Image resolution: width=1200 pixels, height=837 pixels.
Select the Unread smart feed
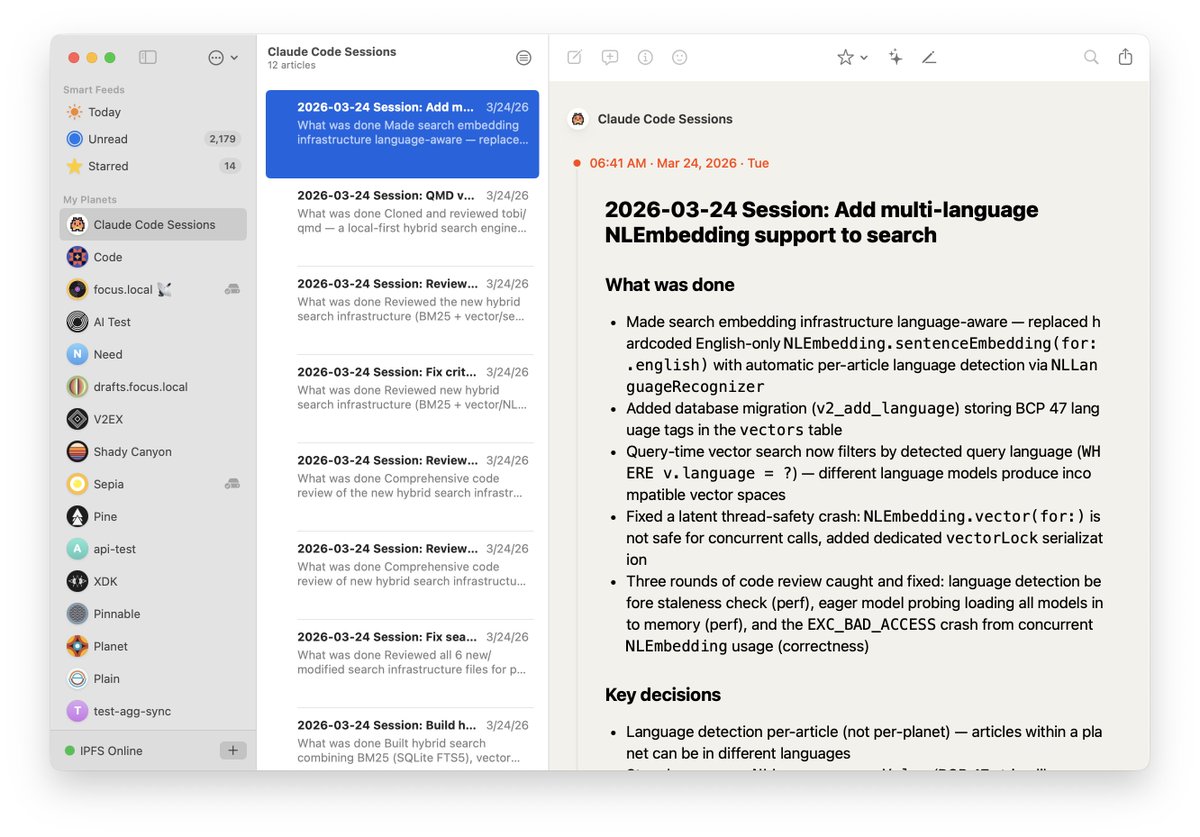[108, 139]
